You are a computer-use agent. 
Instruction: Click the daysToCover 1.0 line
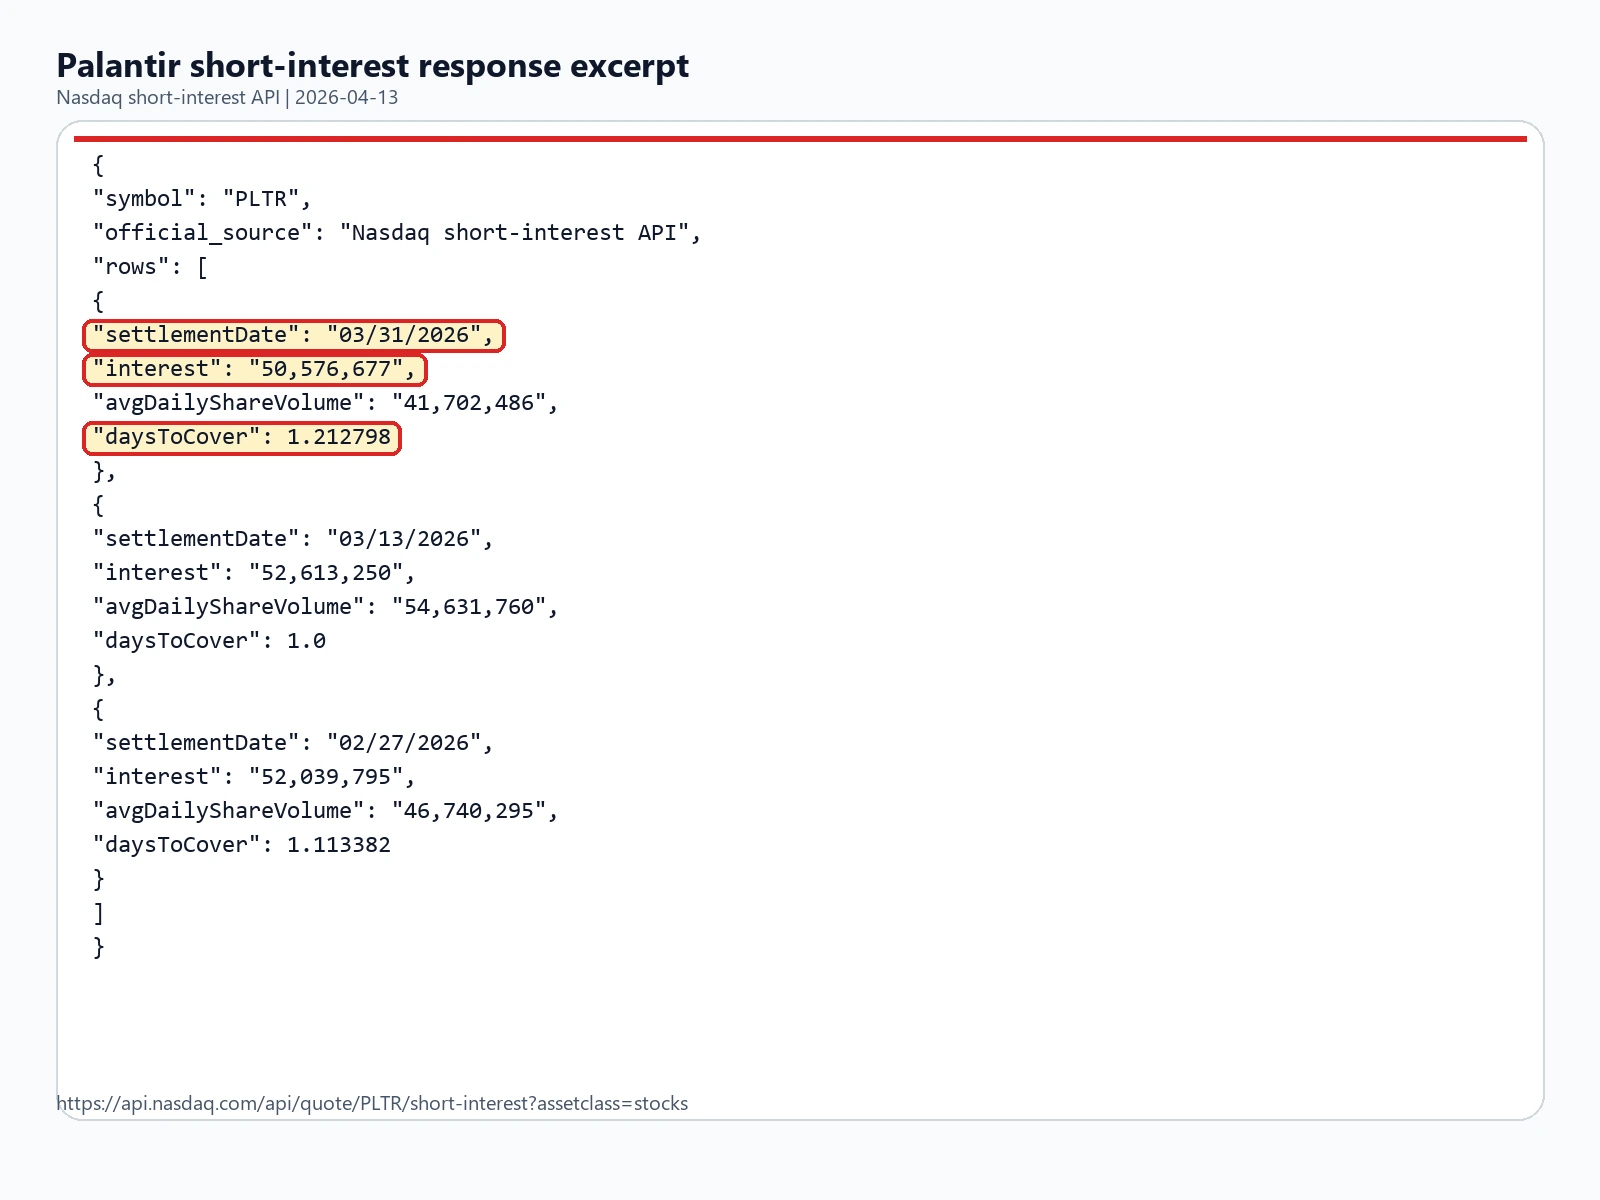pos(209,641)
